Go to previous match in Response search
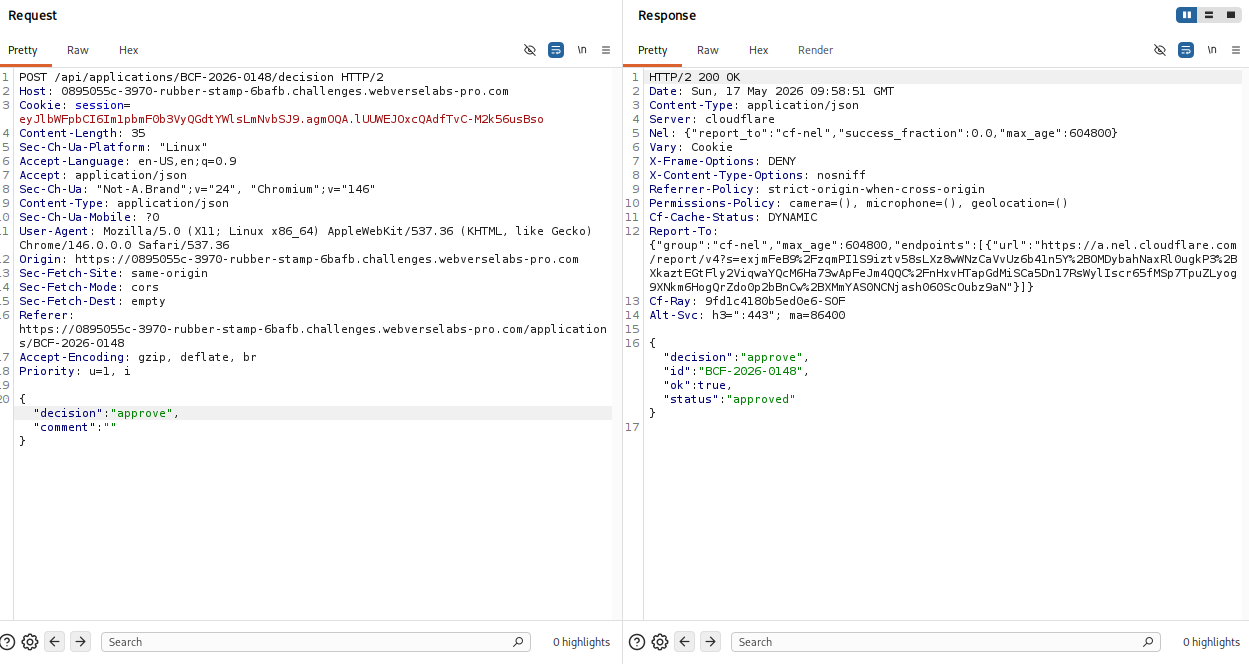The width and height of the screenshot is (1249, 664). click(x=685, y=642)
